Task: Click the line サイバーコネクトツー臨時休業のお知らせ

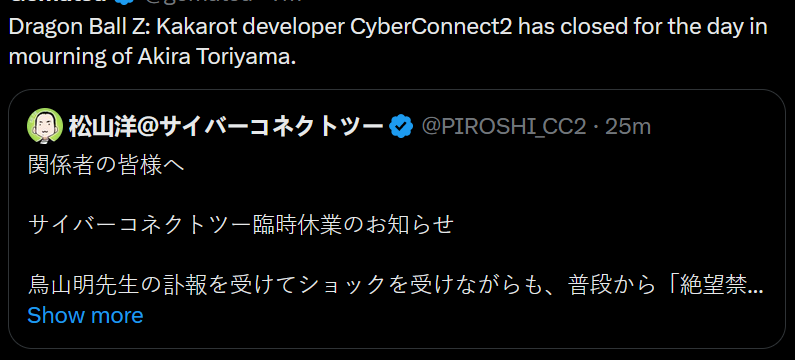Action: coord(240,224)
